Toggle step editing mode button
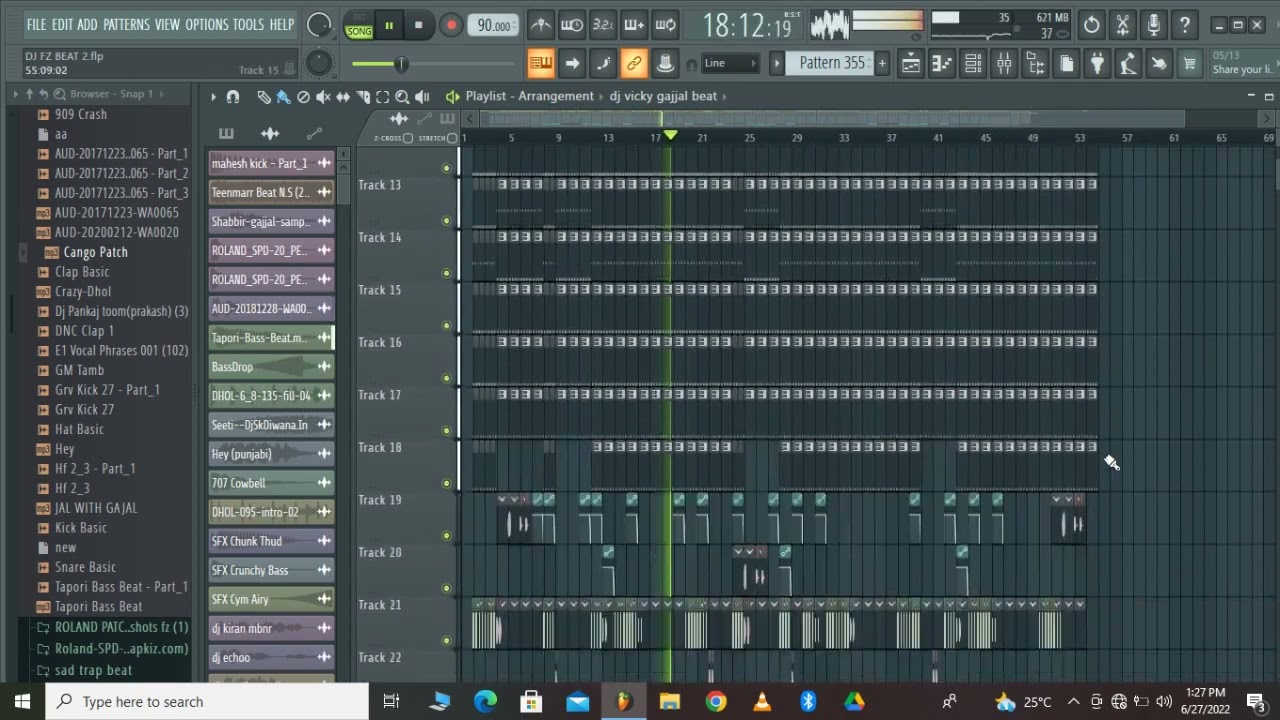1280x720 pixels. pyautogui.click(x=603, y=64)
